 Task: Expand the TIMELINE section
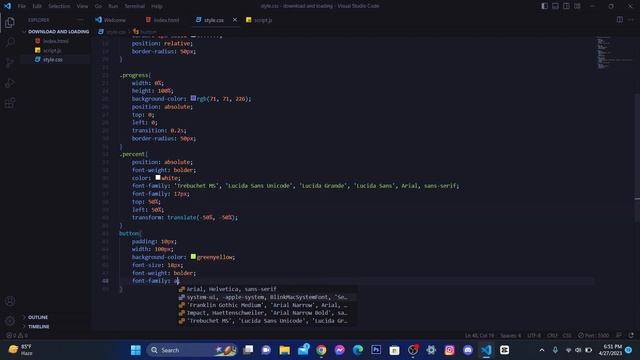click(39, 327)
